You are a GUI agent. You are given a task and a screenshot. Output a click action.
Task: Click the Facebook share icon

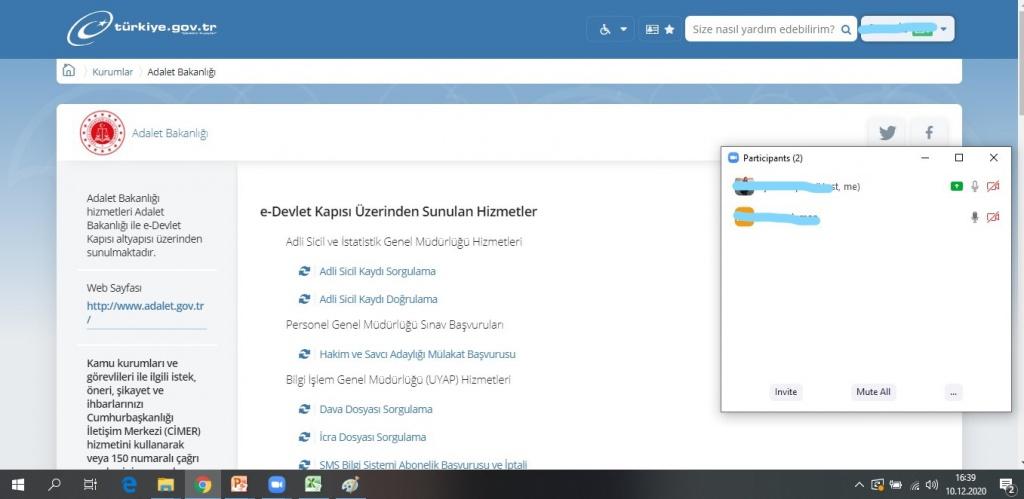tap(929, 133)
